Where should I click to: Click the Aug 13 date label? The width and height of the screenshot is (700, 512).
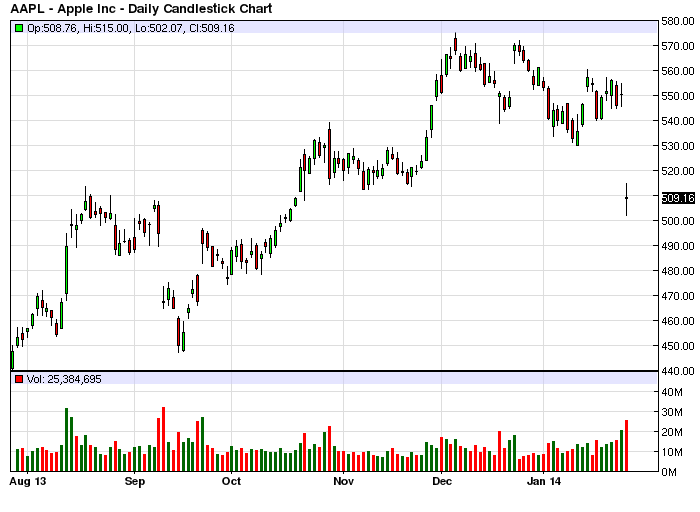(x=28, y=481)
